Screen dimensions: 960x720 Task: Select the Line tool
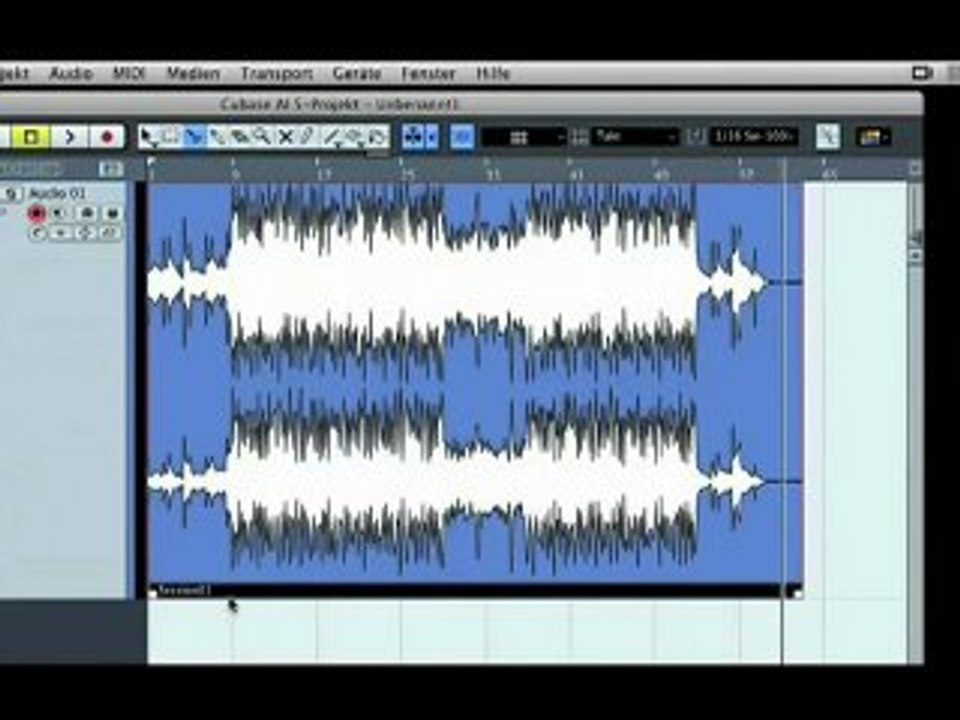click(x=332, y=137)
